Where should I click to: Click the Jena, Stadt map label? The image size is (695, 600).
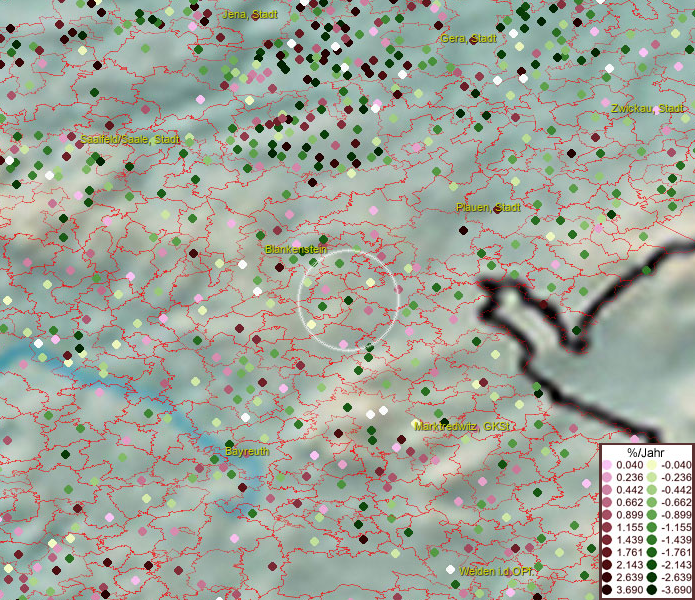pyautogui.click(x=248, y=15)
